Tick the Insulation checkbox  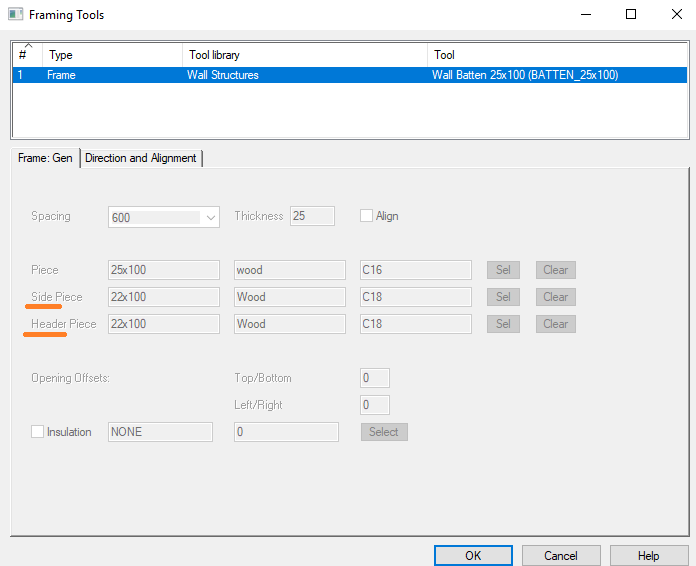tap(38, 432)
